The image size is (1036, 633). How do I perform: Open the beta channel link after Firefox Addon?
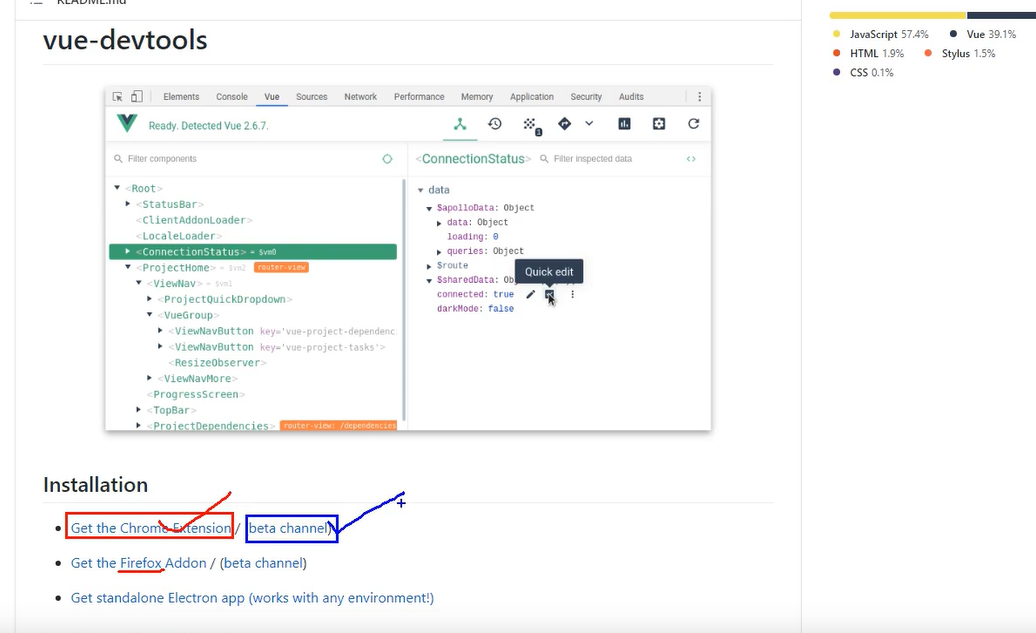click(x=263, y=563)
